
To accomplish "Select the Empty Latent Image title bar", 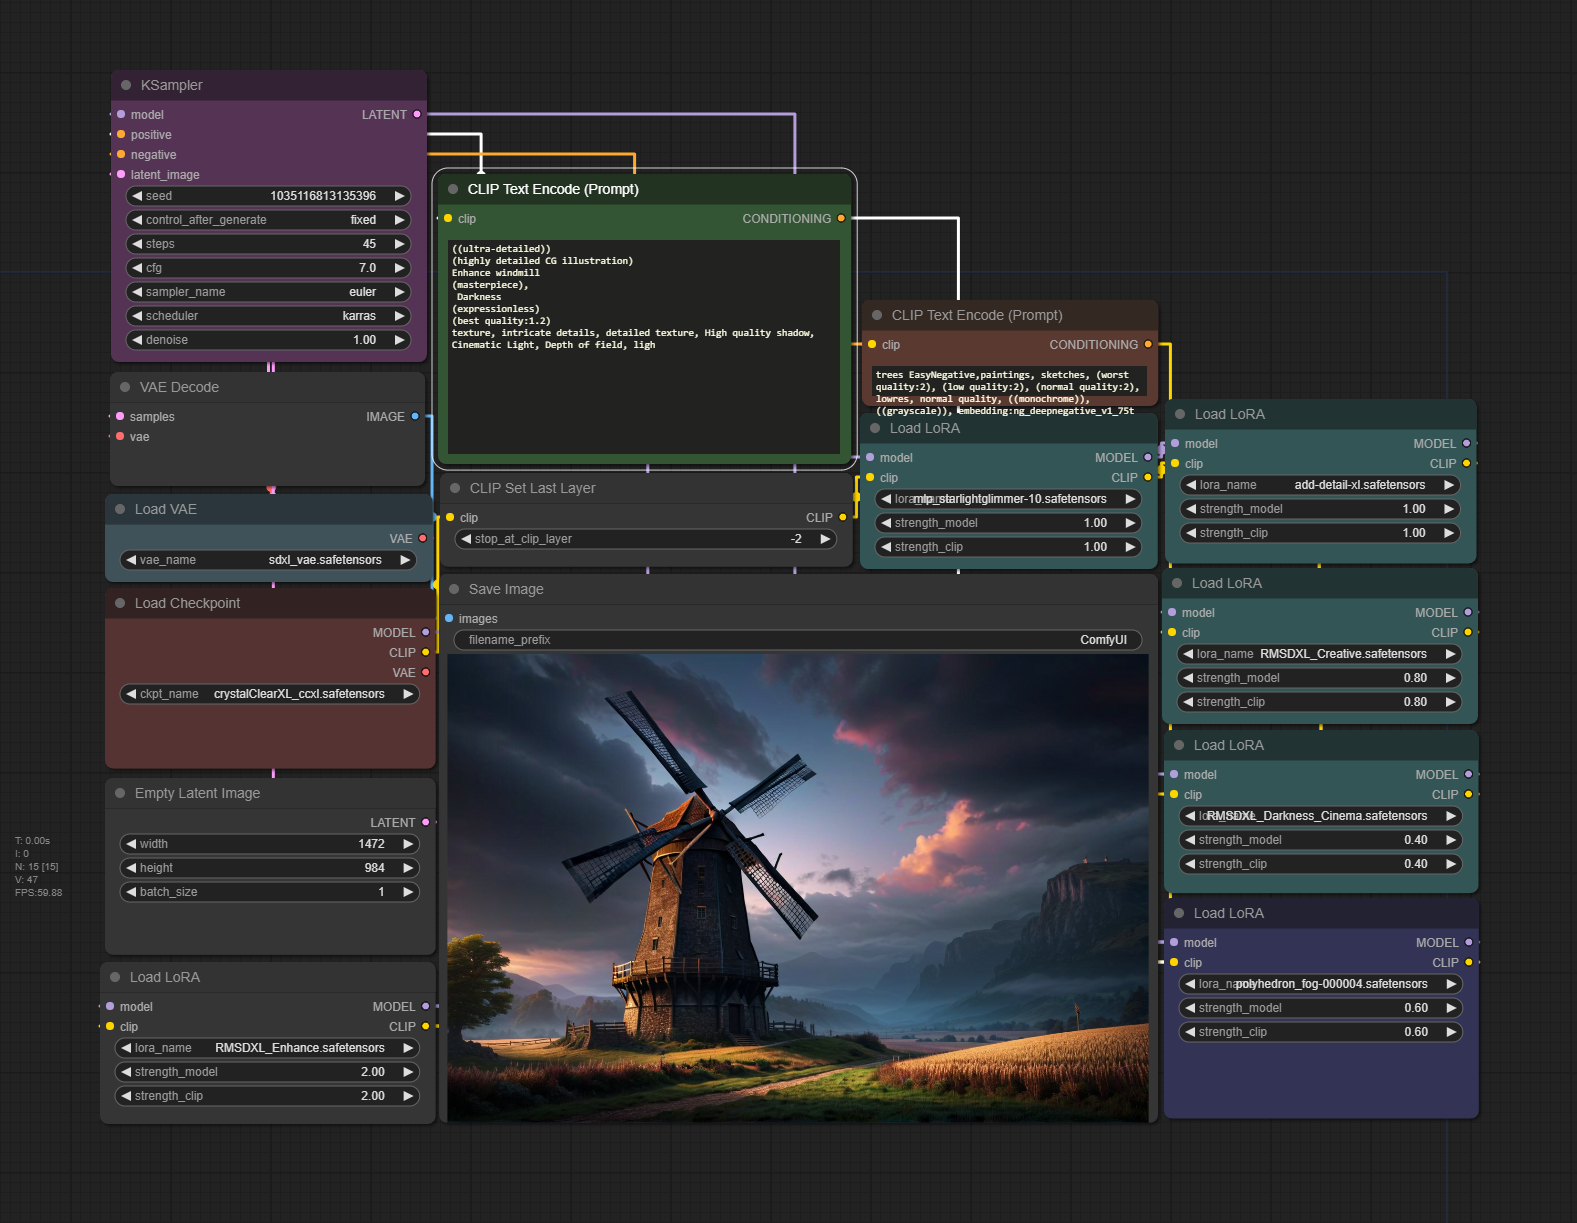I will 268,794.
